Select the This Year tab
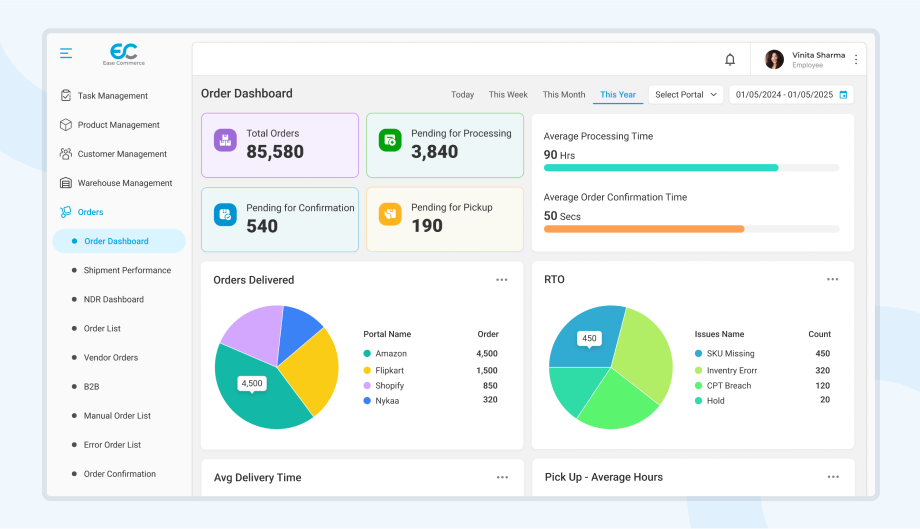The image size is (920, 529). click(618, 94)
